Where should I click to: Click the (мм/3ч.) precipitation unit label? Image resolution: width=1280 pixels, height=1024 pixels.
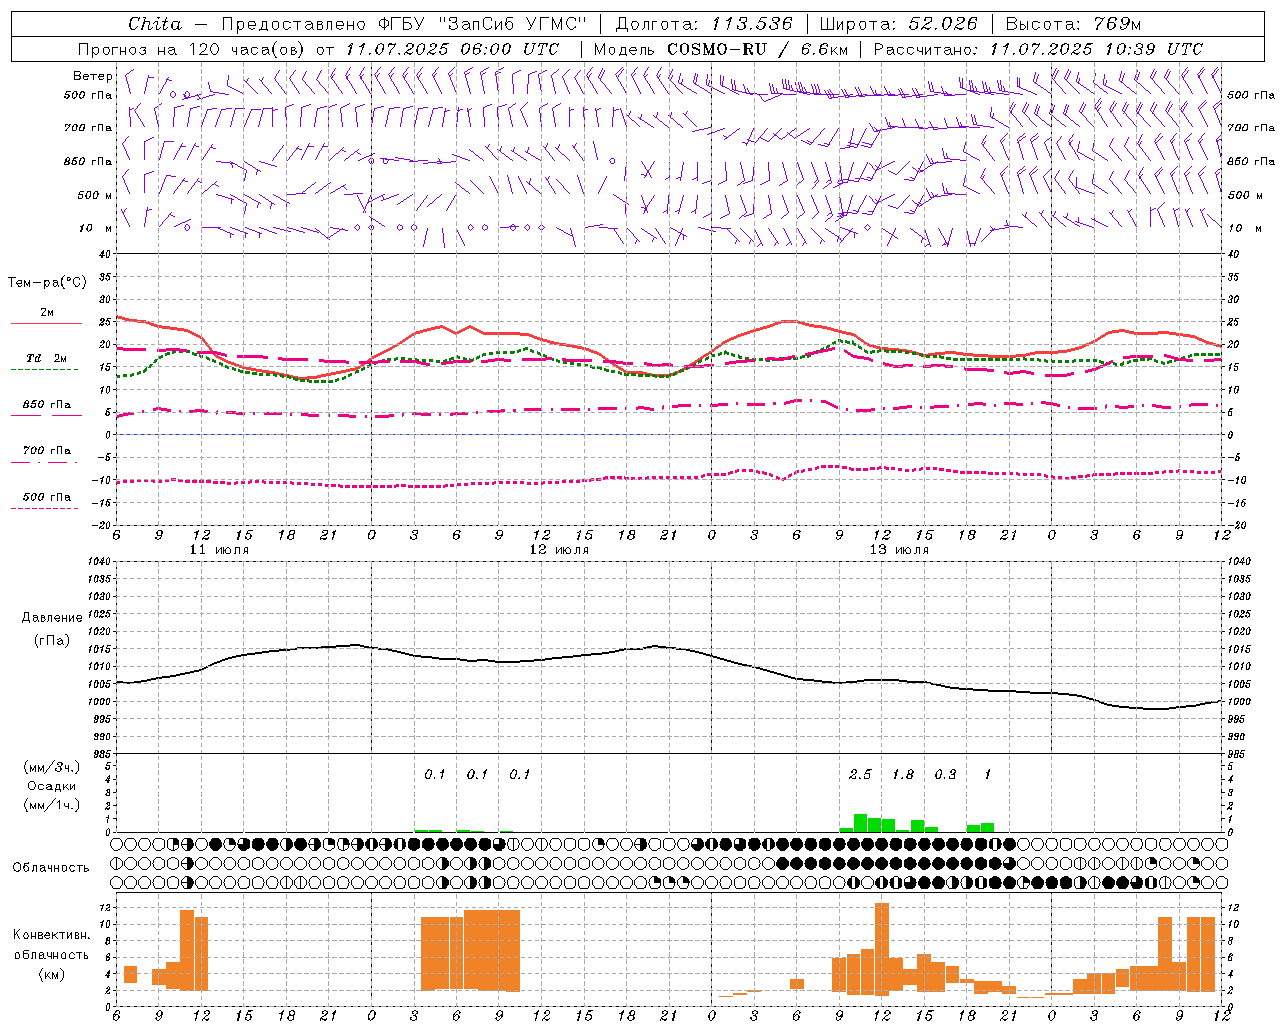[51, 767]
